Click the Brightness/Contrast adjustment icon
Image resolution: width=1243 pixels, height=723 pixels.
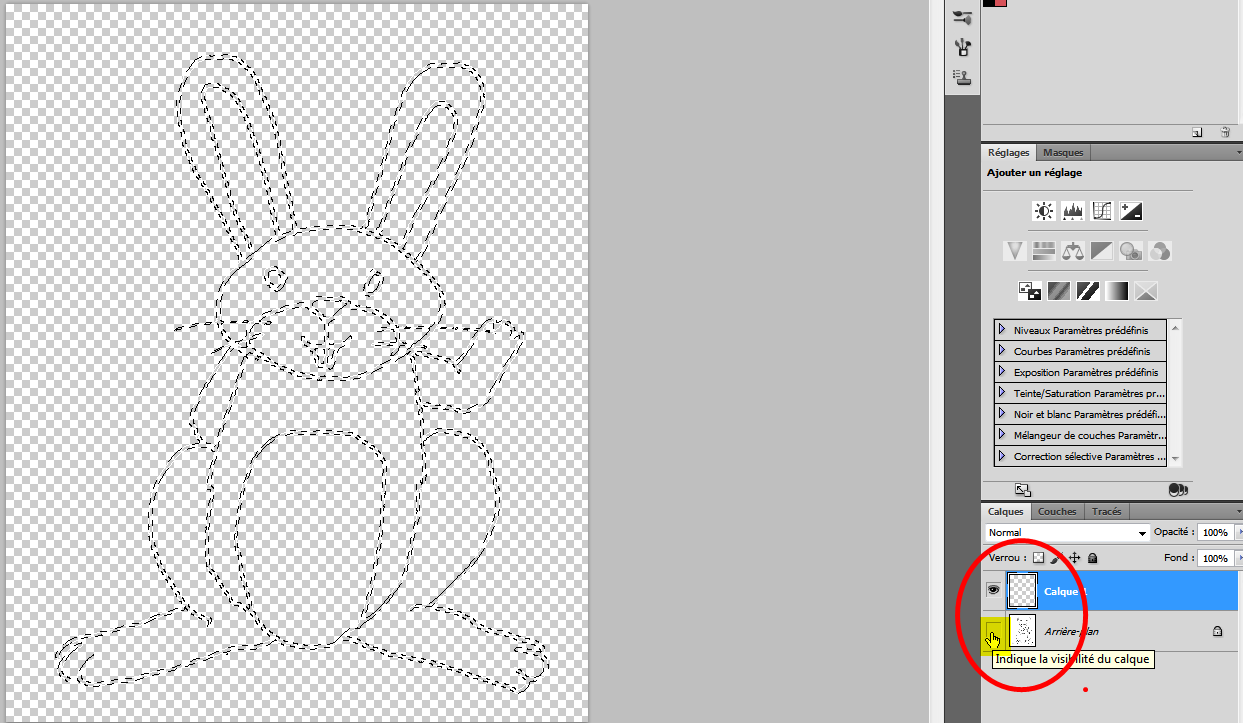(1044, 211)
